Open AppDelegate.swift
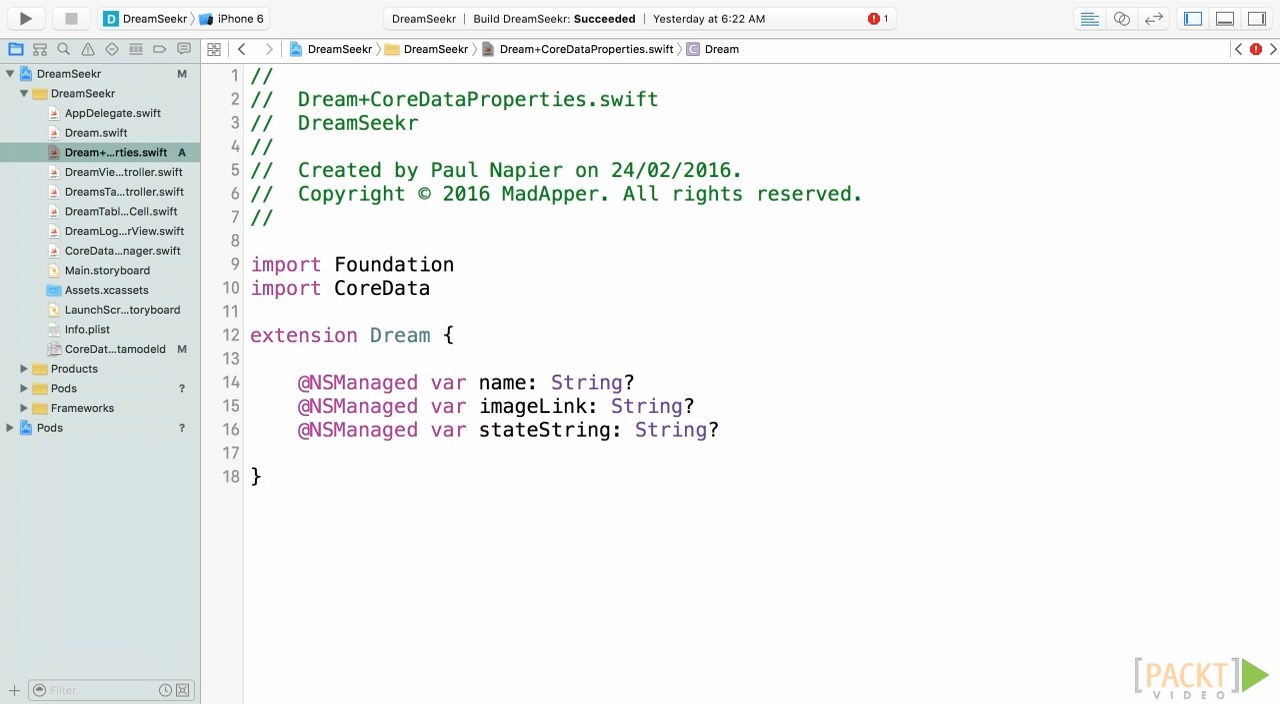1280x704 pixels. (100, 113)
